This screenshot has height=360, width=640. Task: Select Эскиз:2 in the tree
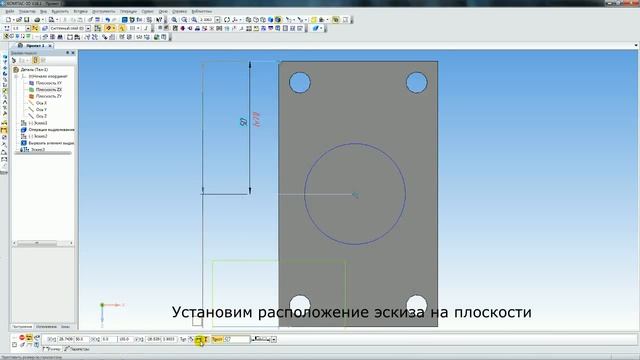coord(38,136)
